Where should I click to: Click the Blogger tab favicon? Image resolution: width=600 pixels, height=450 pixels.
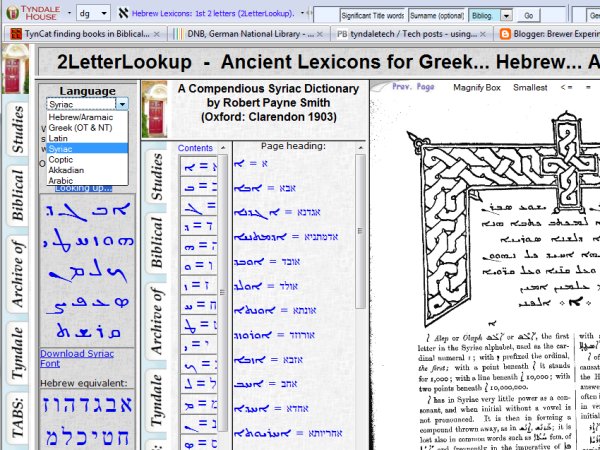coord(505,34)
